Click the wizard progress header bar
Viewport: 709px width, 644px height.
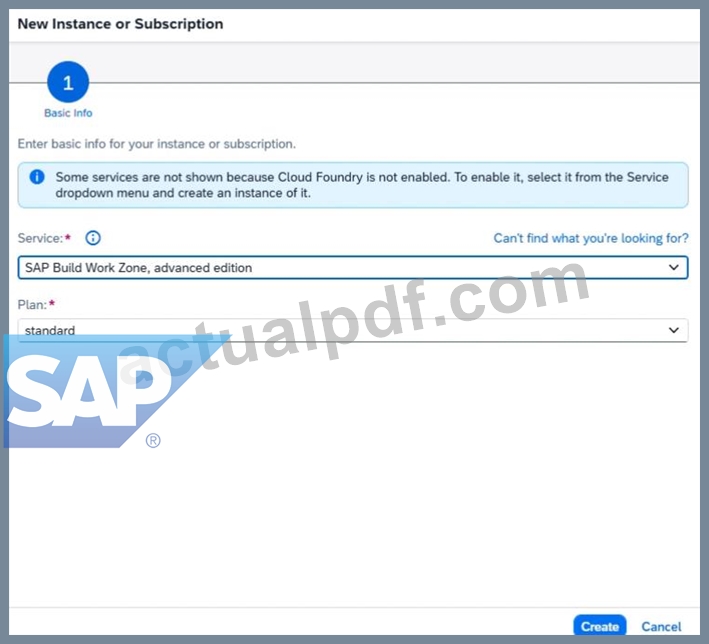tap(354, 62)
